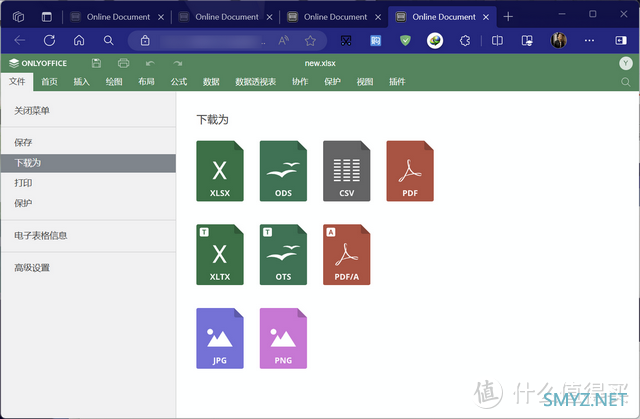View site lock information
The width and height of the screenshot is (640, 419).
(x=145, y=40)
